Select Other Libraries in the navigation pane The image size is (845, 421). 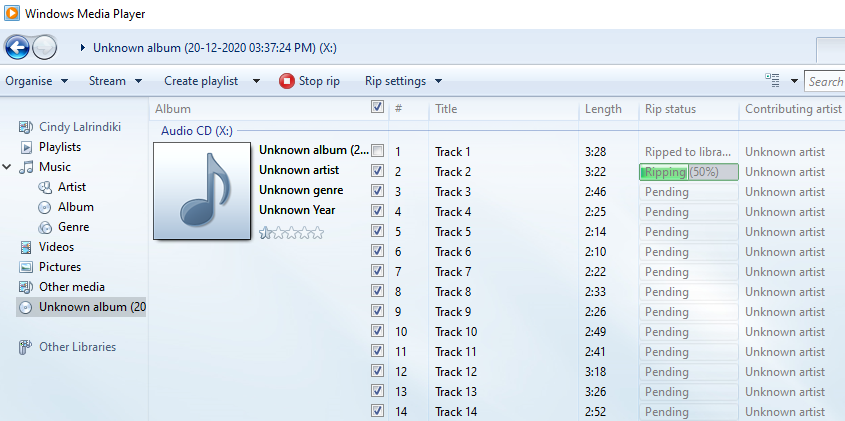point(77,347)
